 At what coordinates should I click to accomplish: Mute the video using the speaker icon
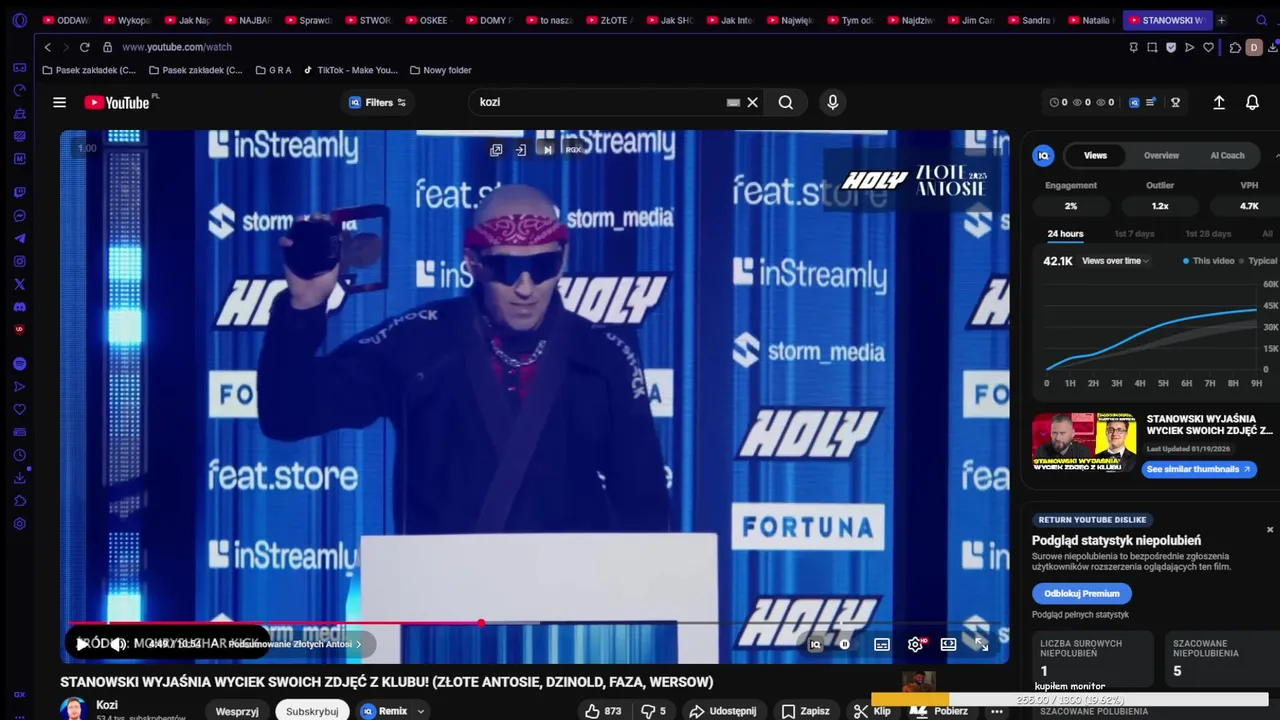pyautogui.click(x=117, y=644)
